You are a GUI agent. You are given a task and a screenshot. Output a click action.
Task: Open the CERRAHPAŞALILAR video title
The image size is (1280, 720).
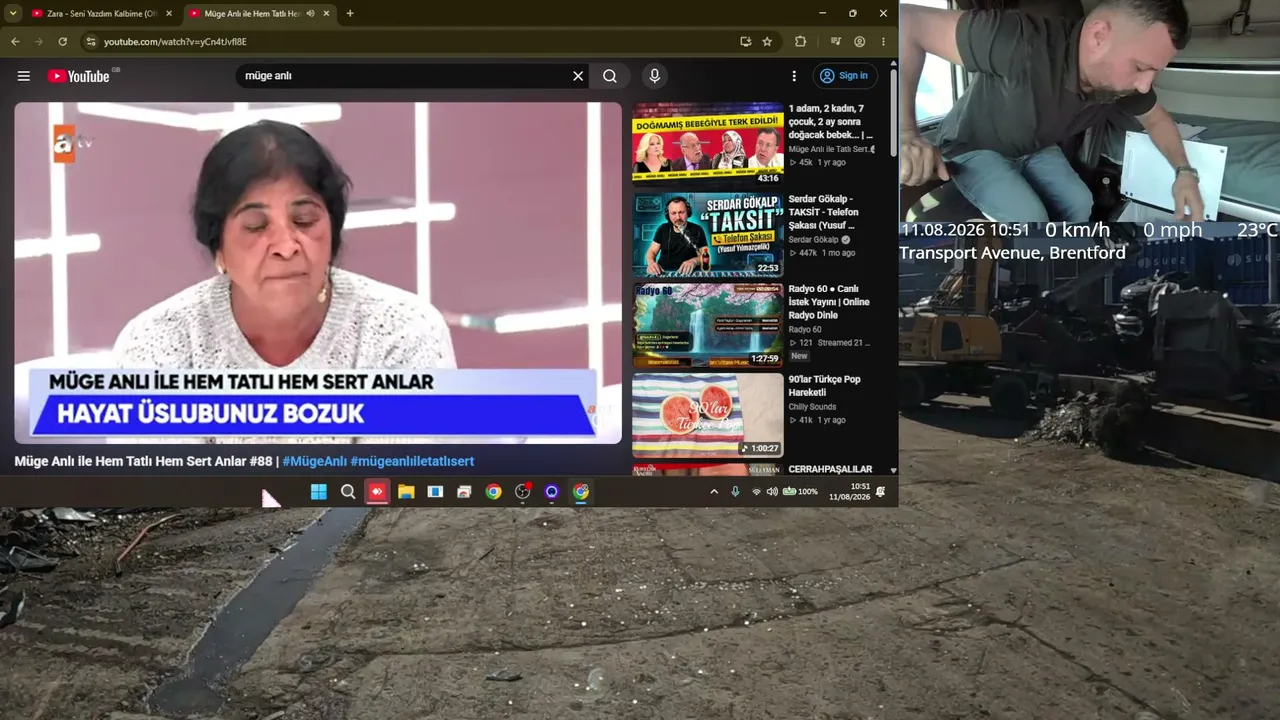click(x=830, y=469)
